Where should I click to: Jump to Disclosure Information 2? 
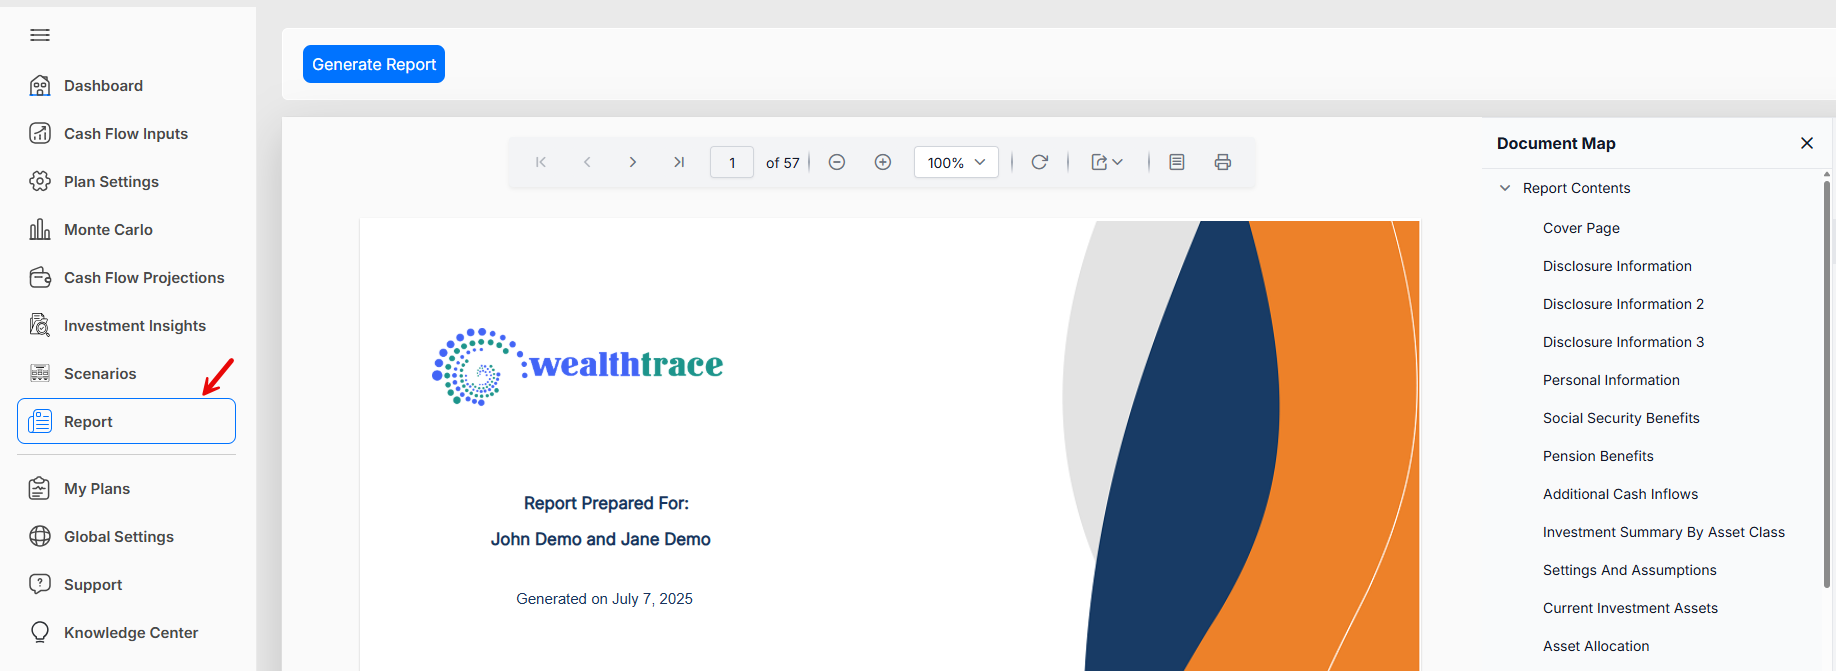pos(1623,304)
